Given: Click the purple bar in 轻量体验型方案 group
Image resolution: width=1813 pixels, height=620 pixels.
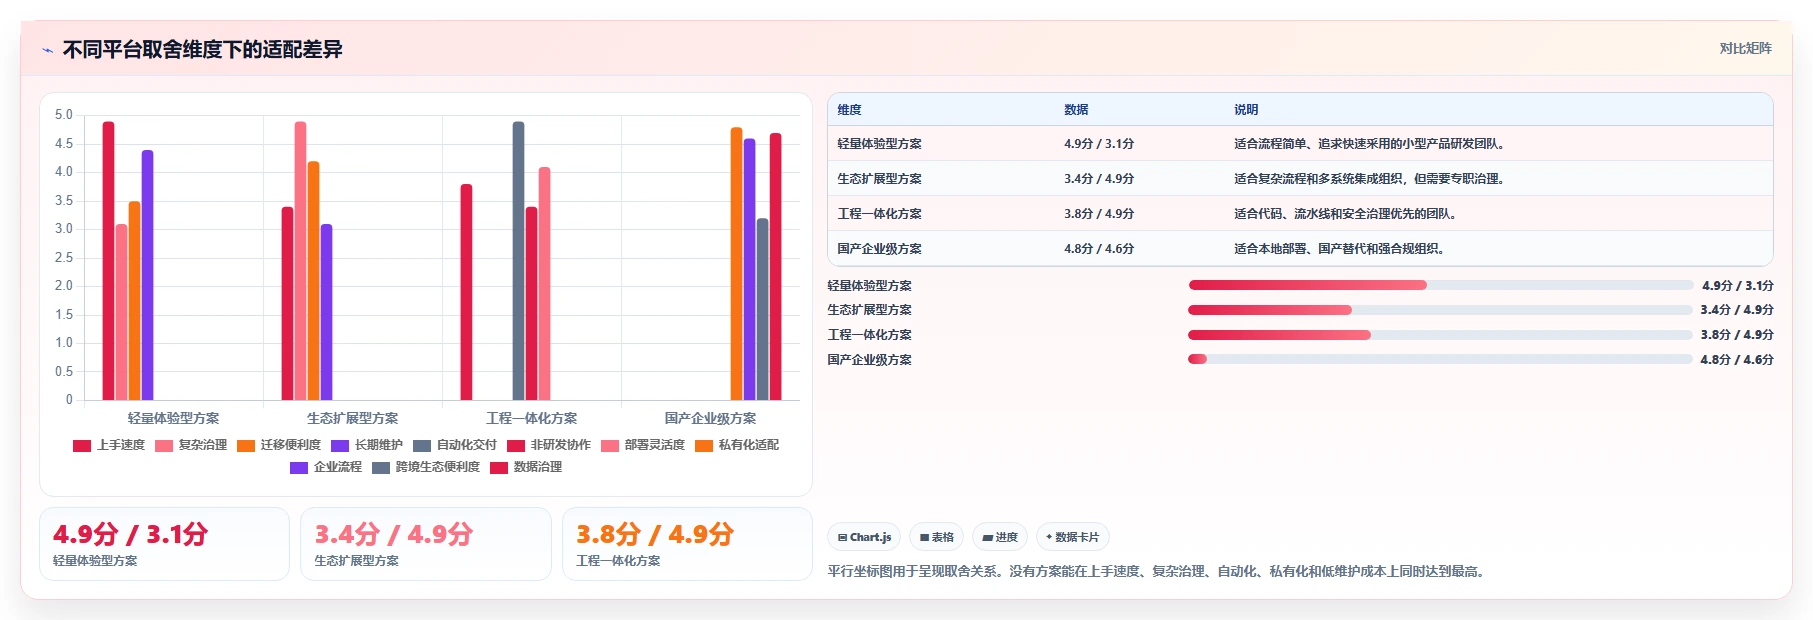Looking at the screenshot, I should tap(147, 275).
